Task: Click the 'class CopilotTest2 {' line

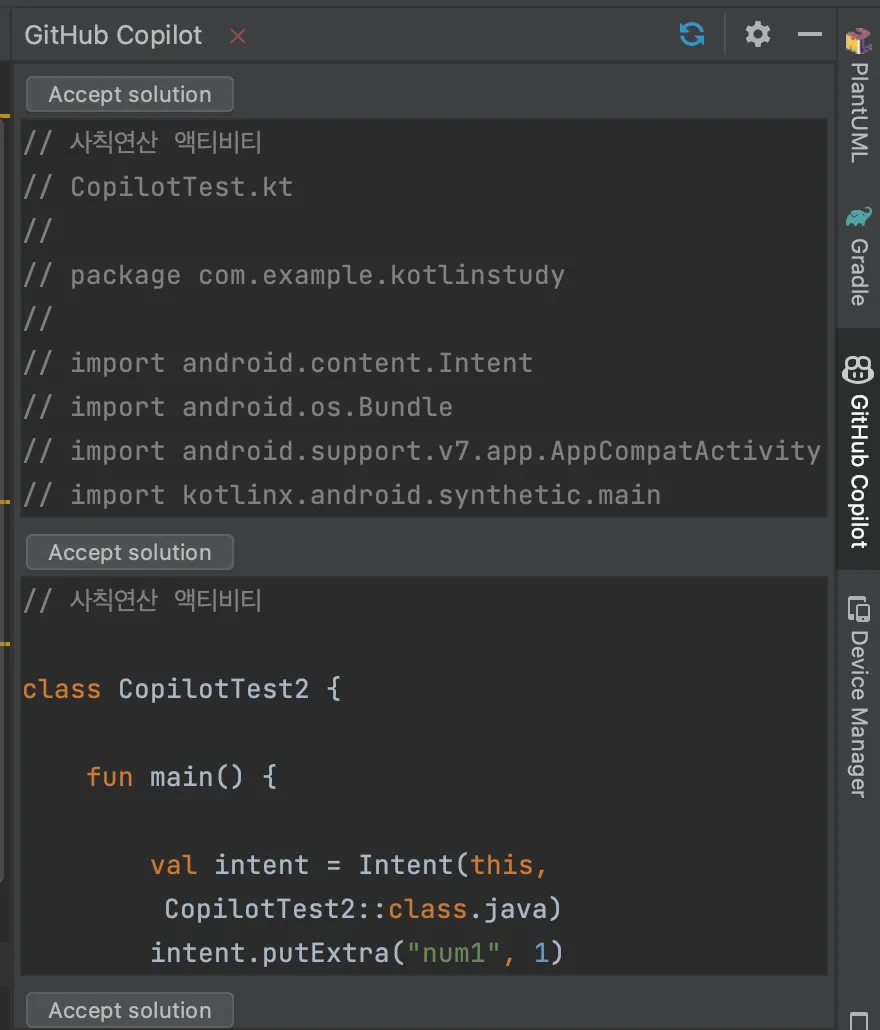Action: pyautogui.click(x=182, y=689)
